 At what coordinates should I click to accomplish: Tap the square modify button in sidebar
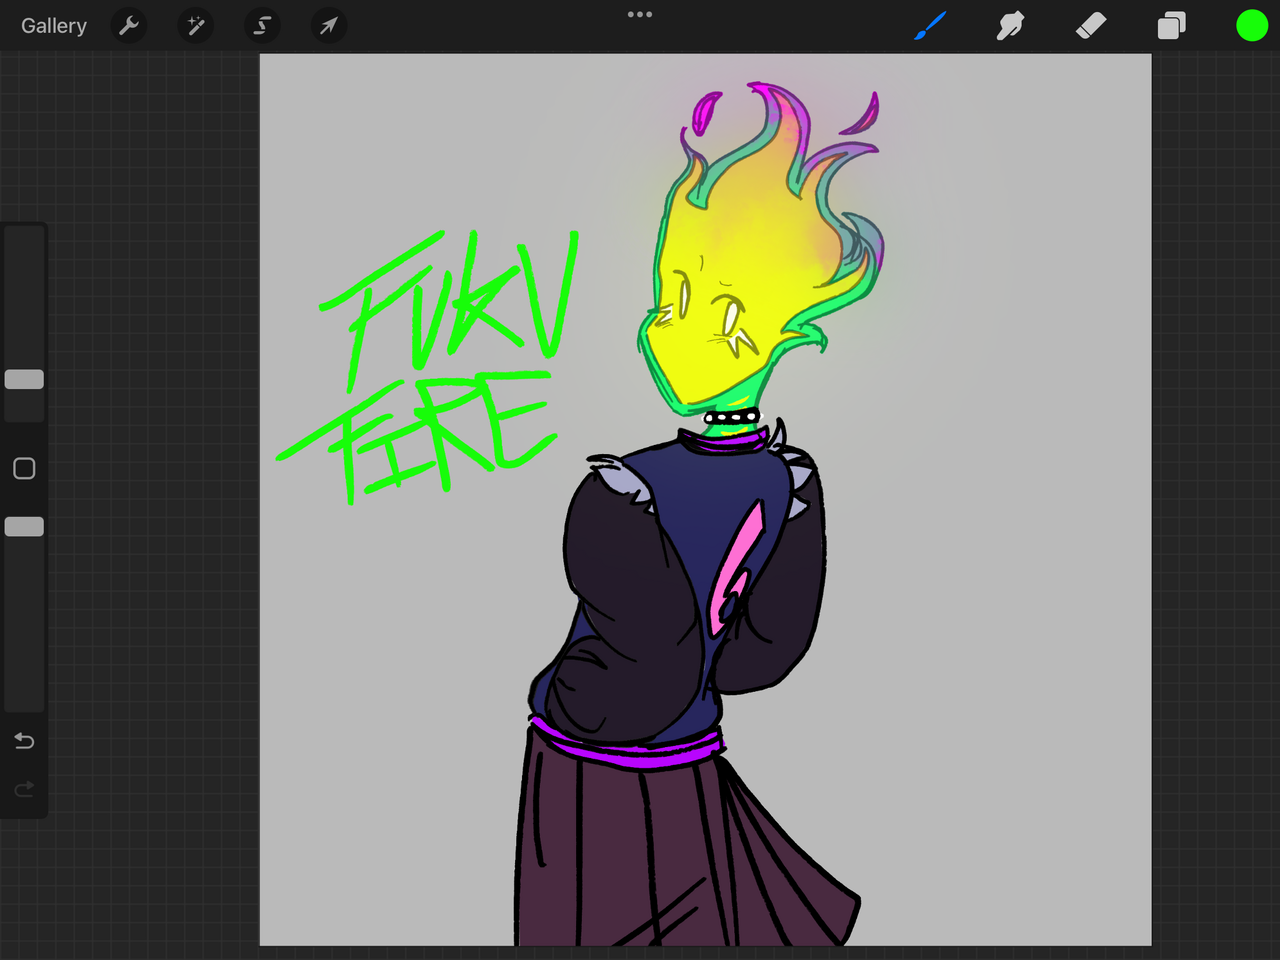(x=24, y=468)
